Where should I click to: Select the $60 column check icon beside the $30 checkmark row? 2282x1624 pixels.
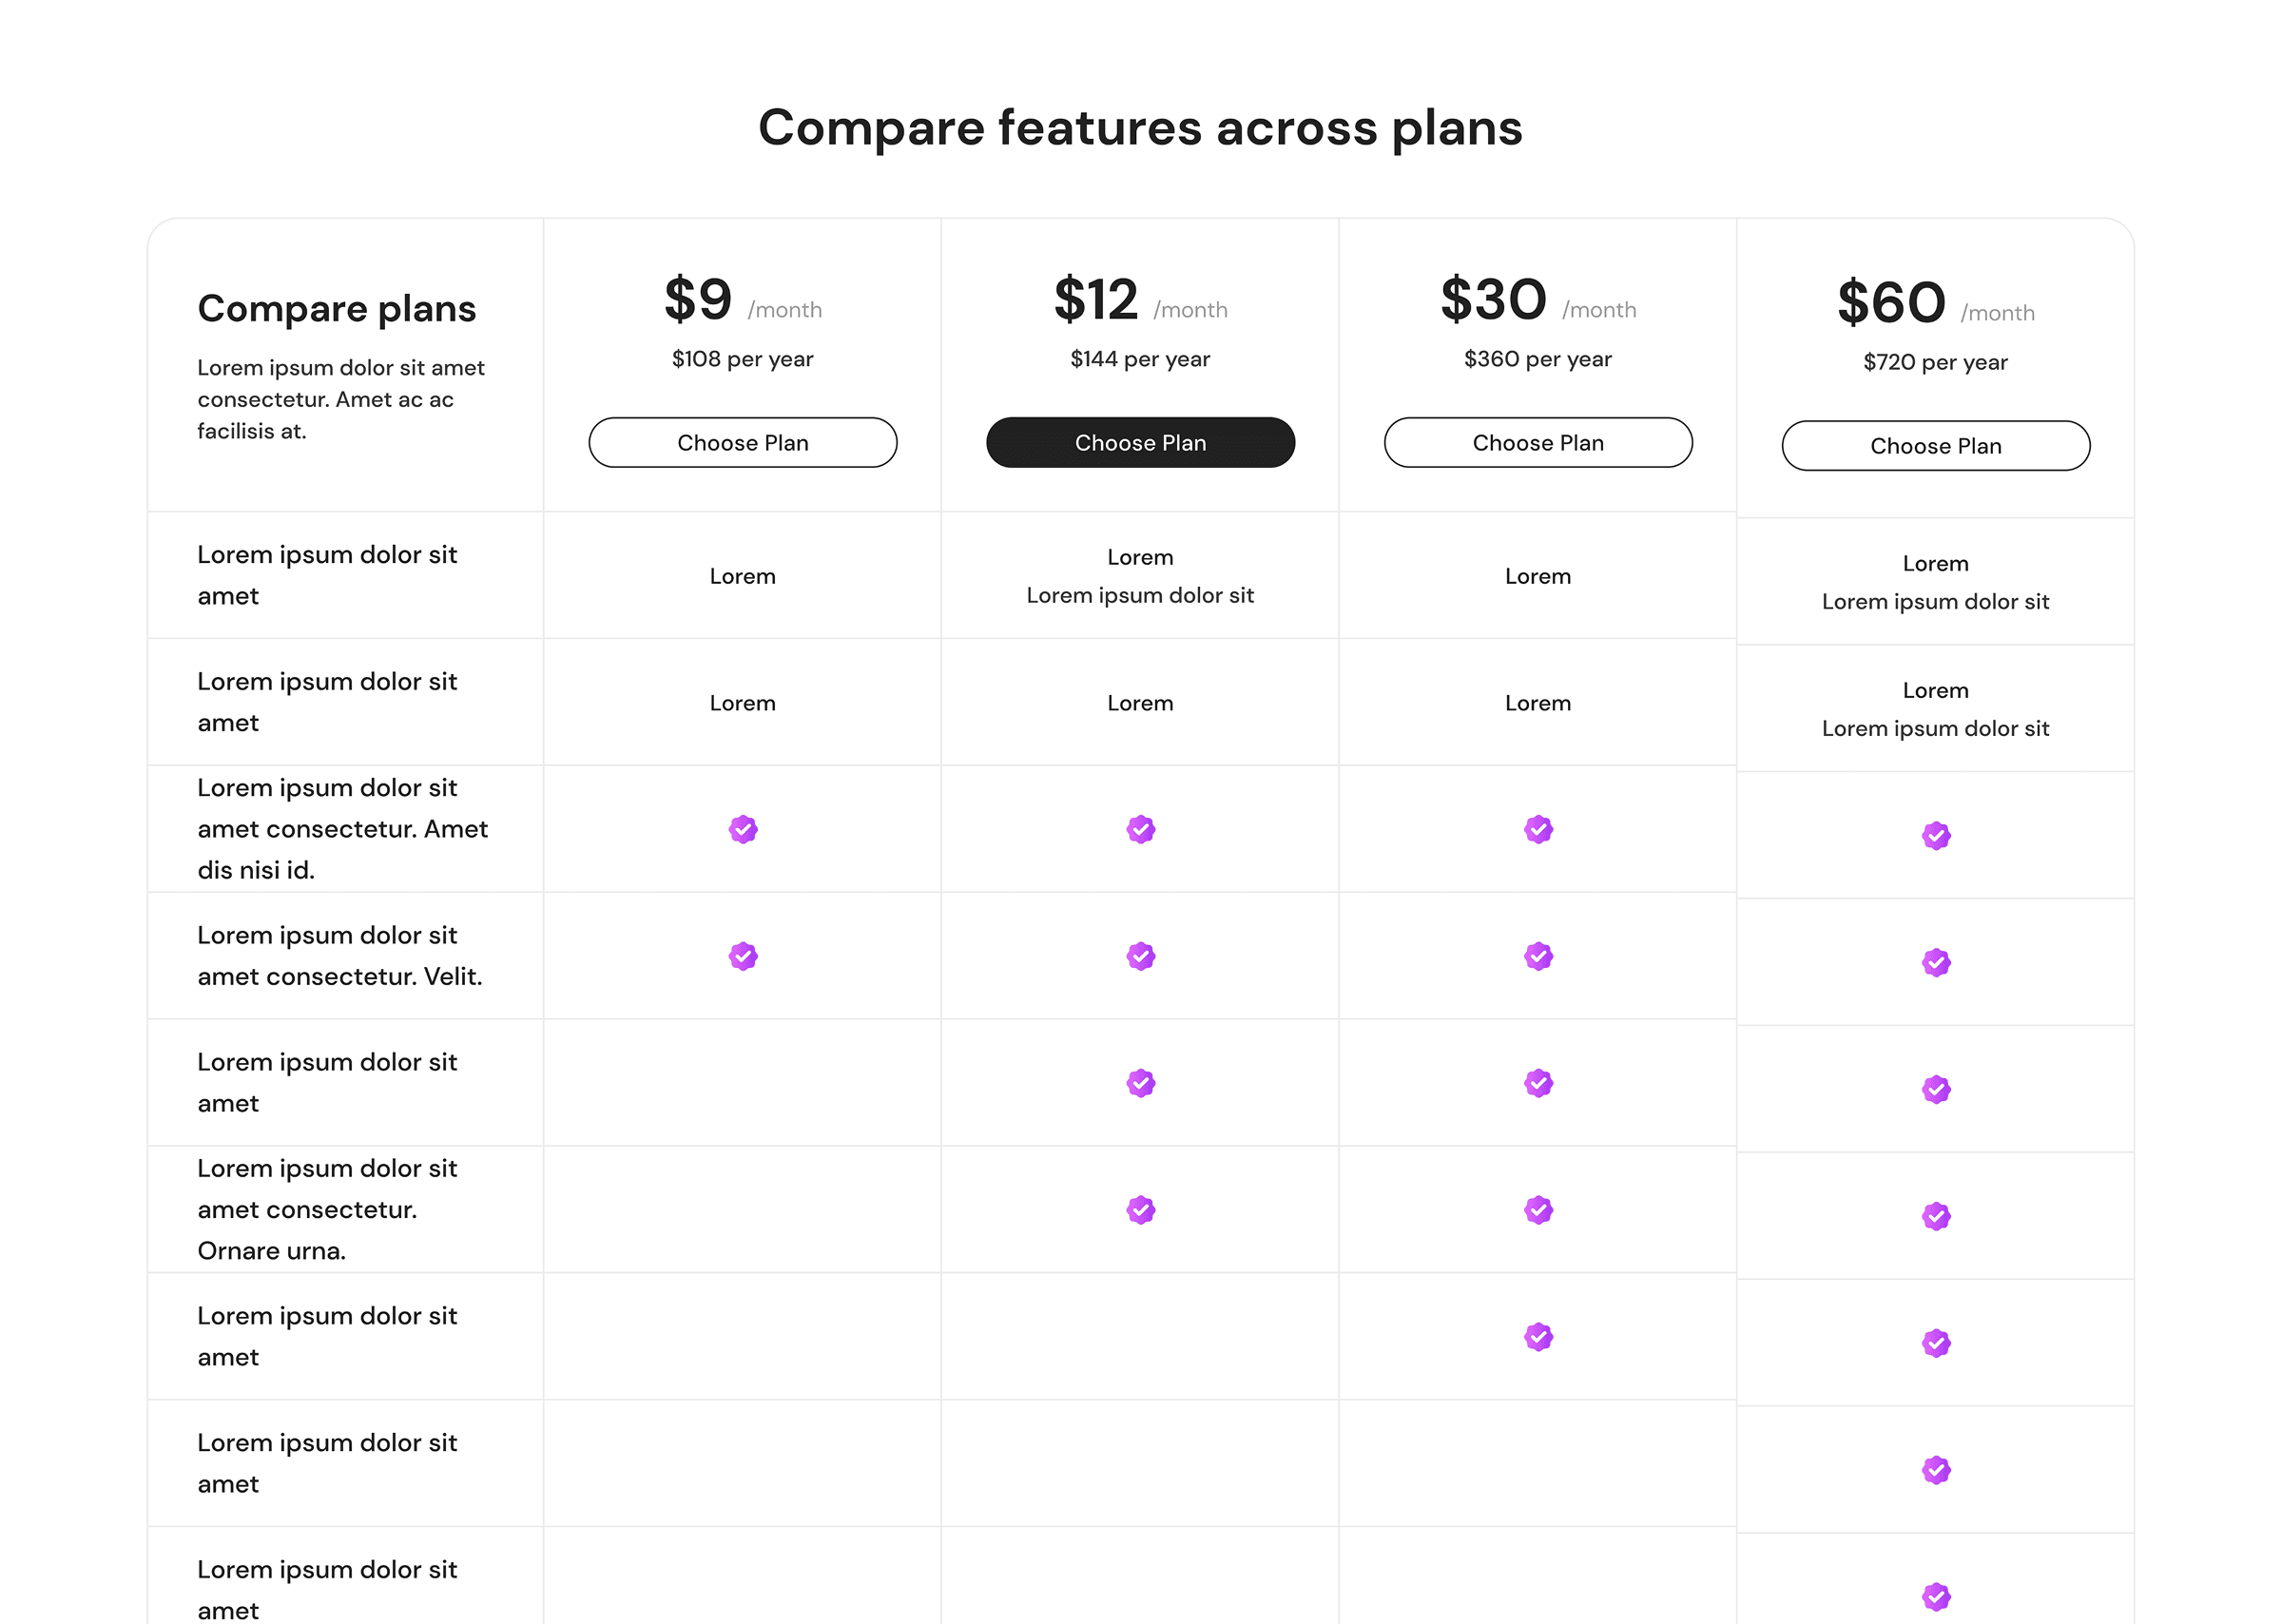click(1936, 1344)
